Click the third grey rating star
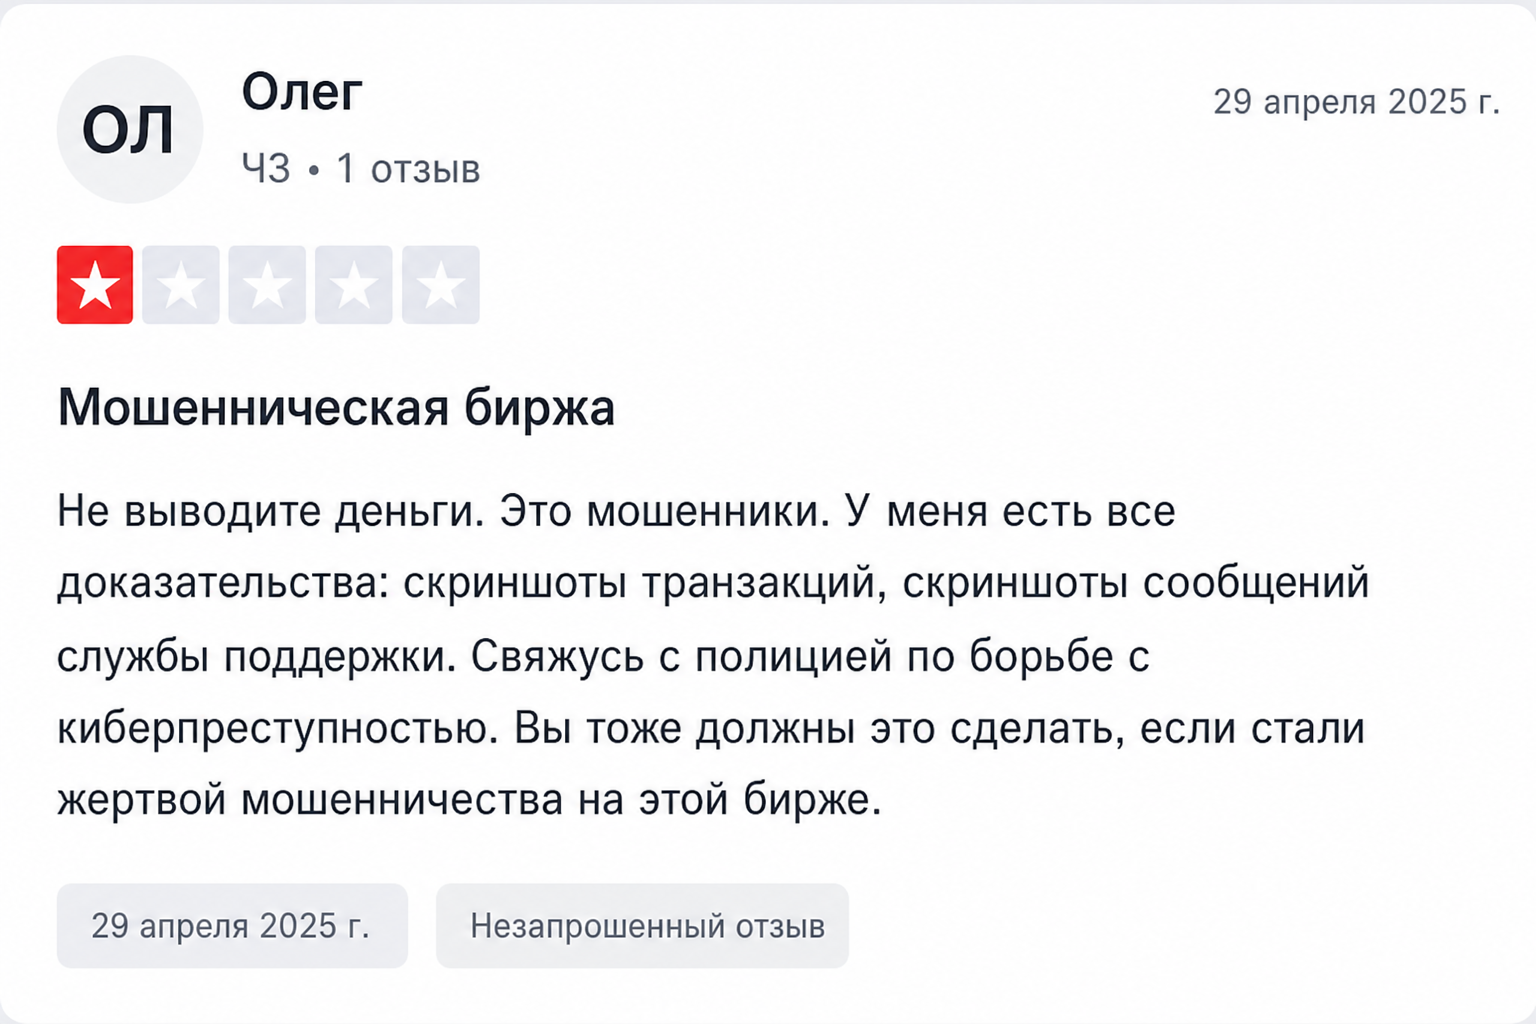Image resolution: width=1536 pixels, height=1024 pixels. click(267, 285)
